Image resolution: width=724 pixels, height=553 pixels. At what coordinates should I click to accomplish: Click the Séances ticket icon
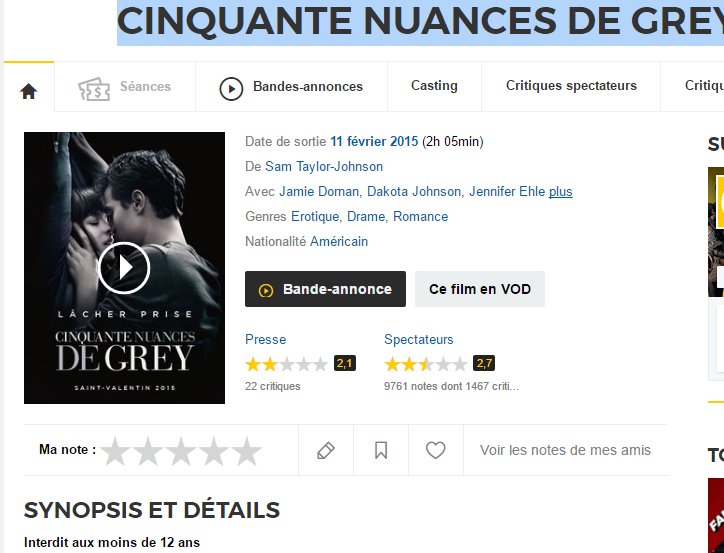point(94,89)
